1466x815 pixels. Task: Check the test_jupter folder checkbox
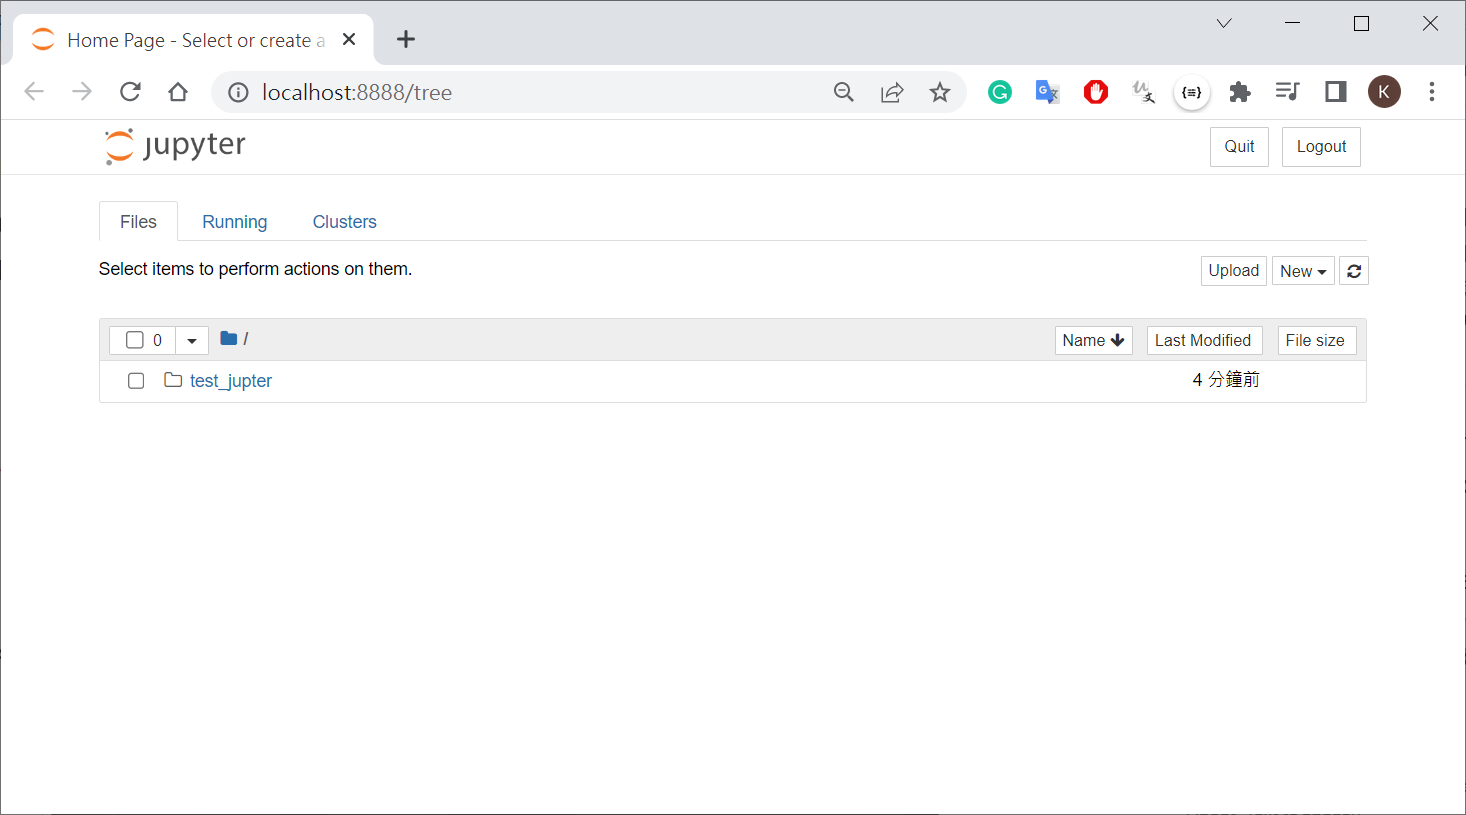pos(136,381)
